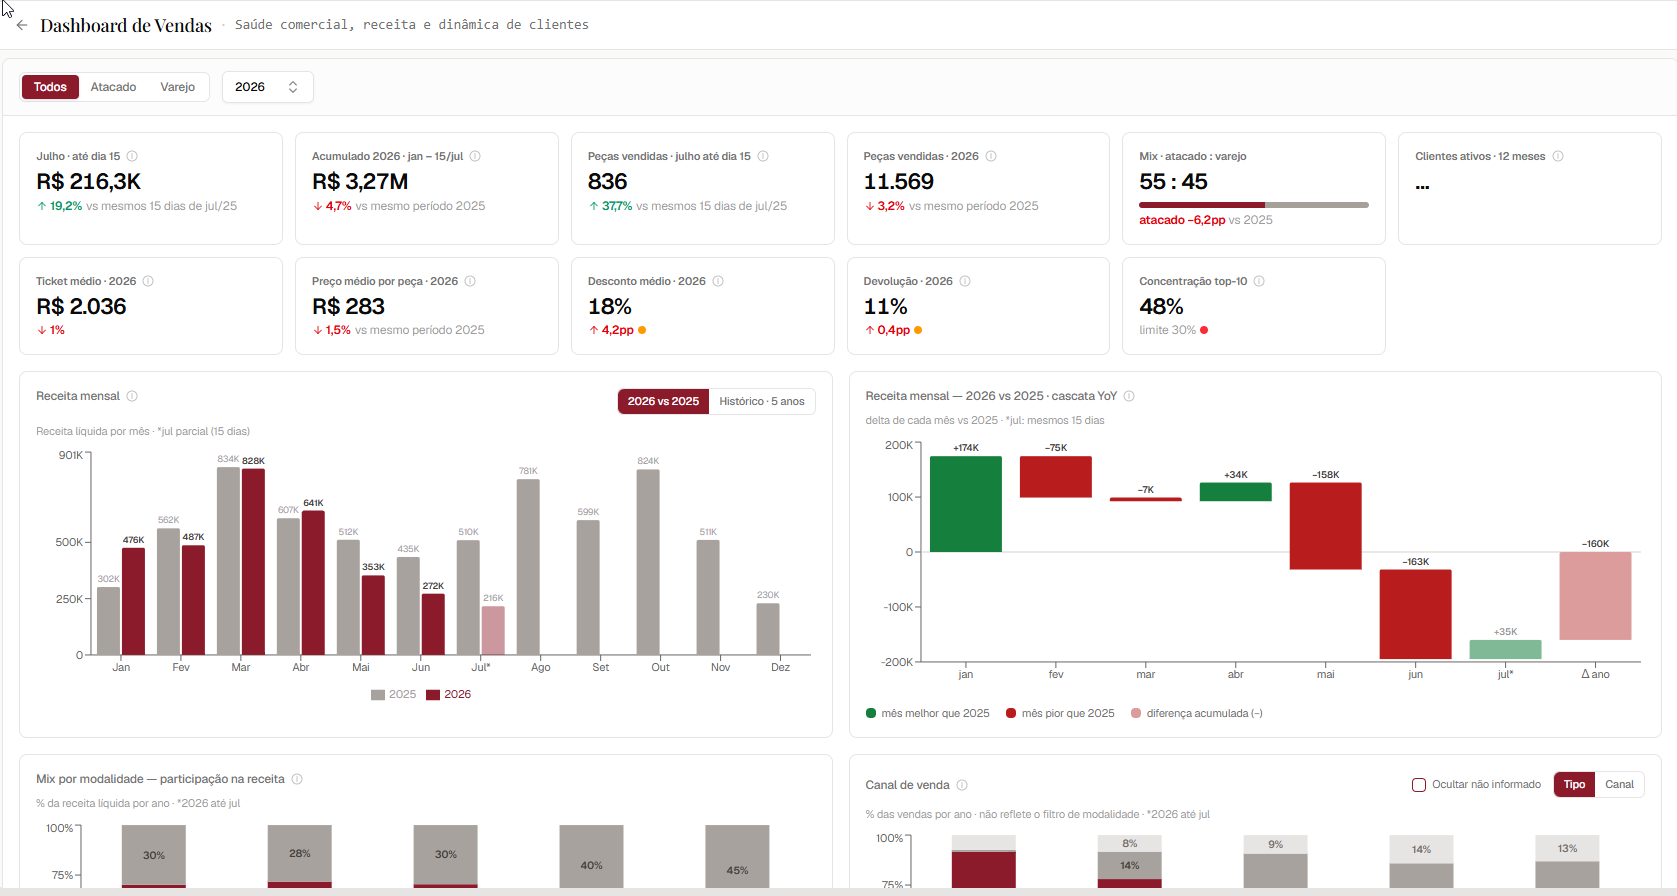Click mês pior que 2025 legend item

coord(1060,713)
